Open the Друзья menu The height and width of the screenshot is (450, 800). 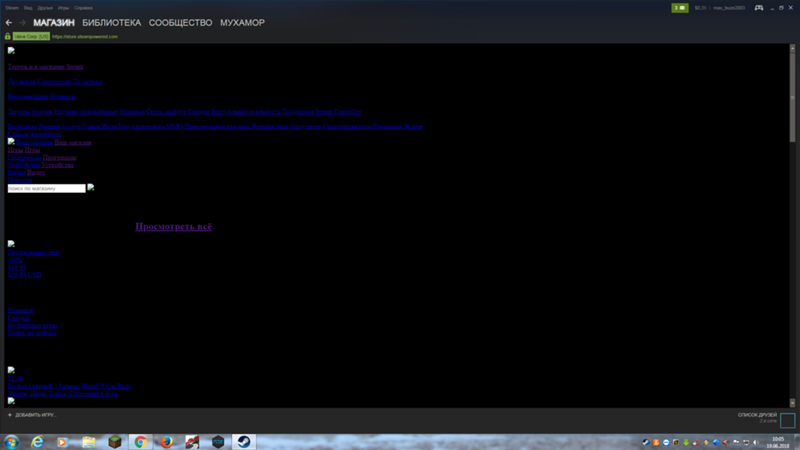coord(45,8)
